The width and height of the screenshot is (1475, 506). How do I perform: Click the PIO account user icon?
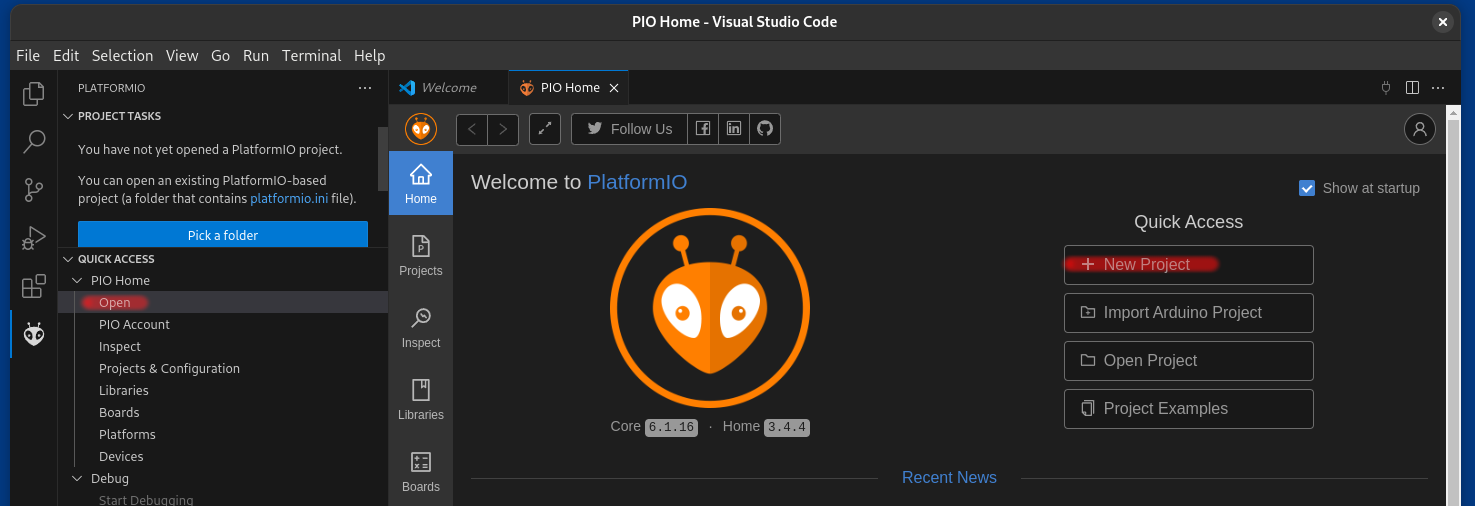click(1419, 129)
